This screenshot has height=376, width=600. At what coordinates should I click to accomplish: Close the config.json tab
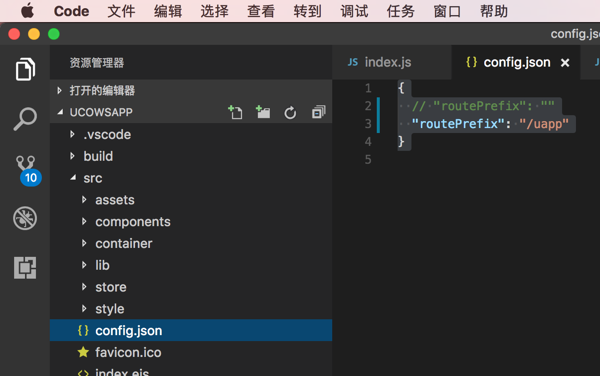coord(565,63)
